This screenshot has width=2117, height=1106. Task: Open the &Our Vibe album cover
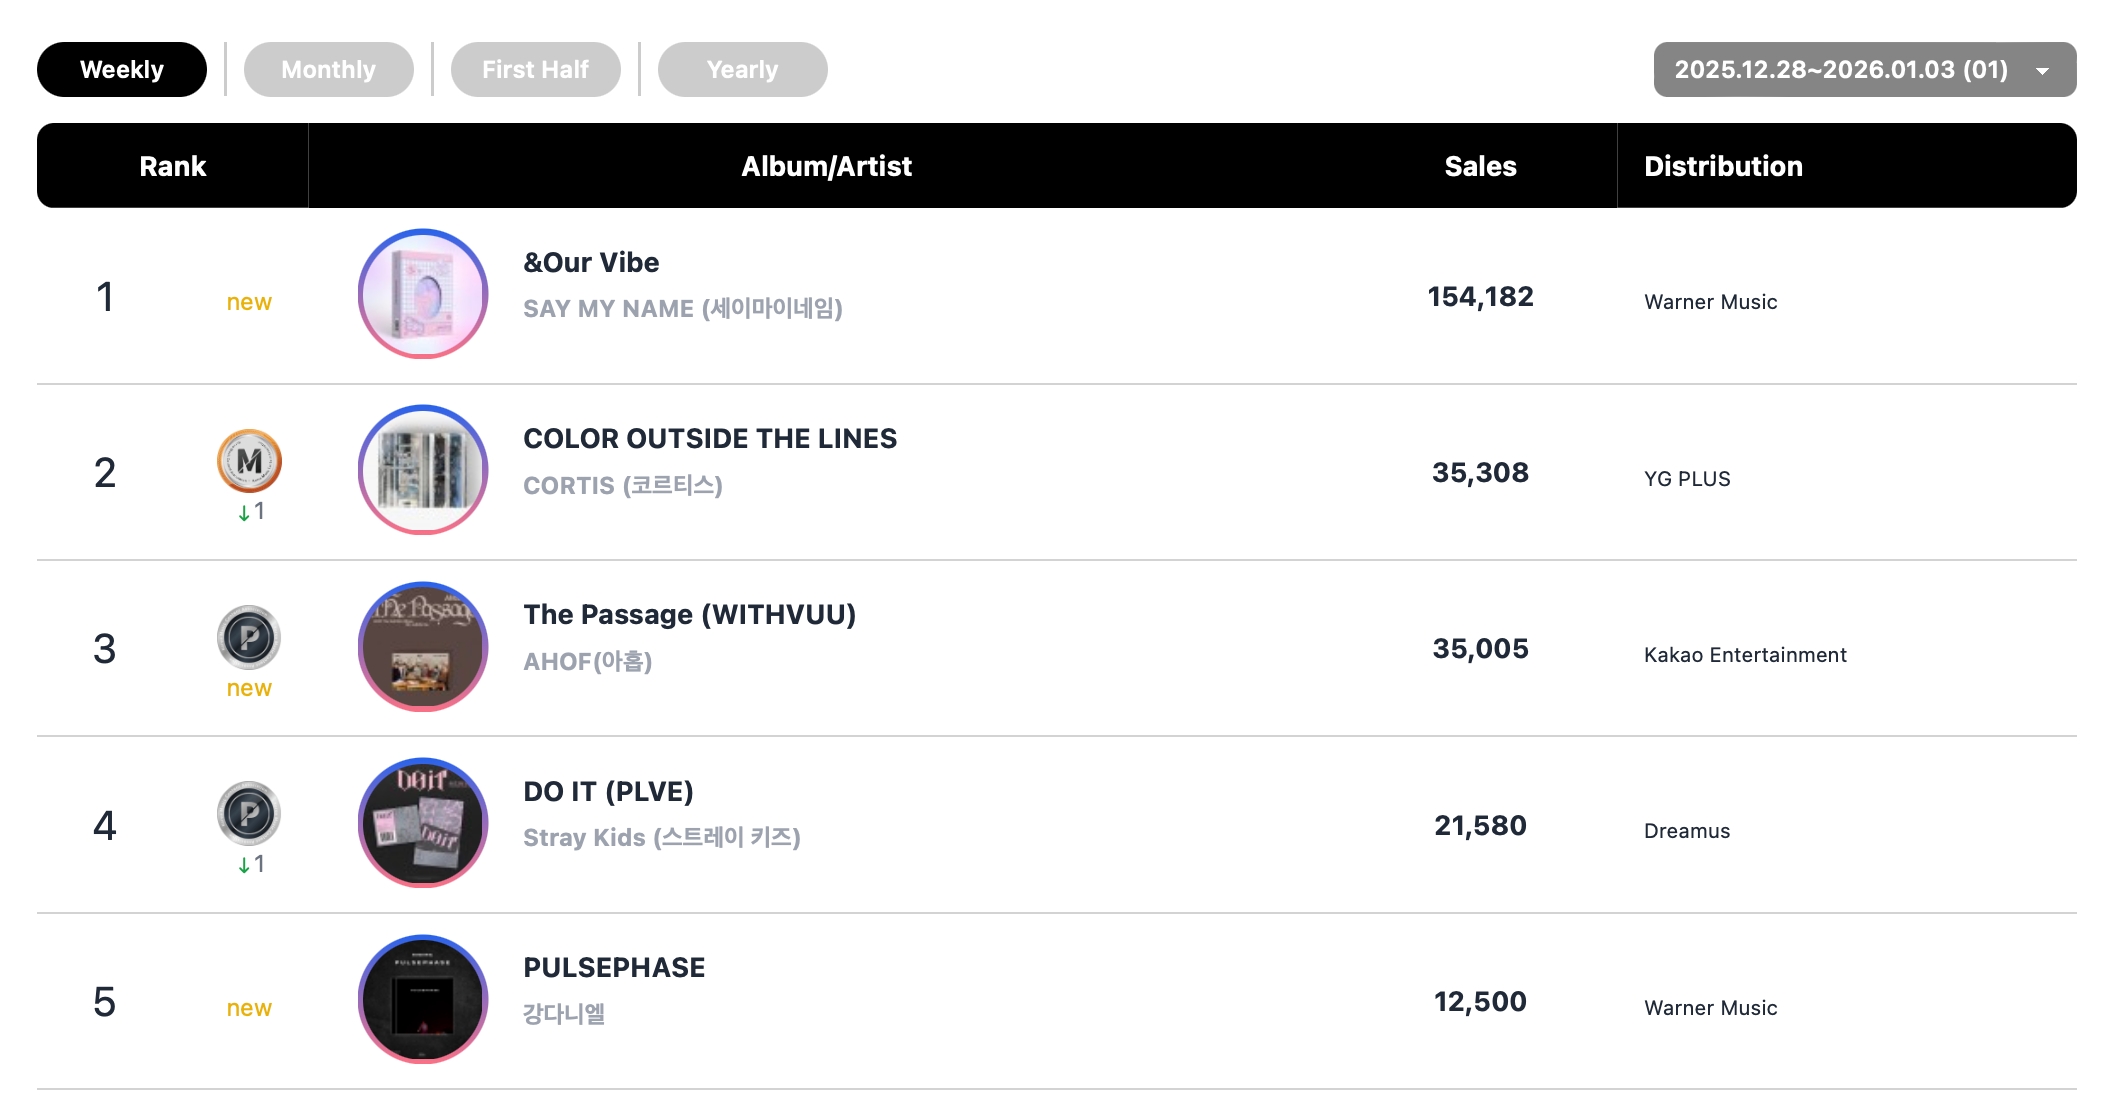(x=423, y=294)
